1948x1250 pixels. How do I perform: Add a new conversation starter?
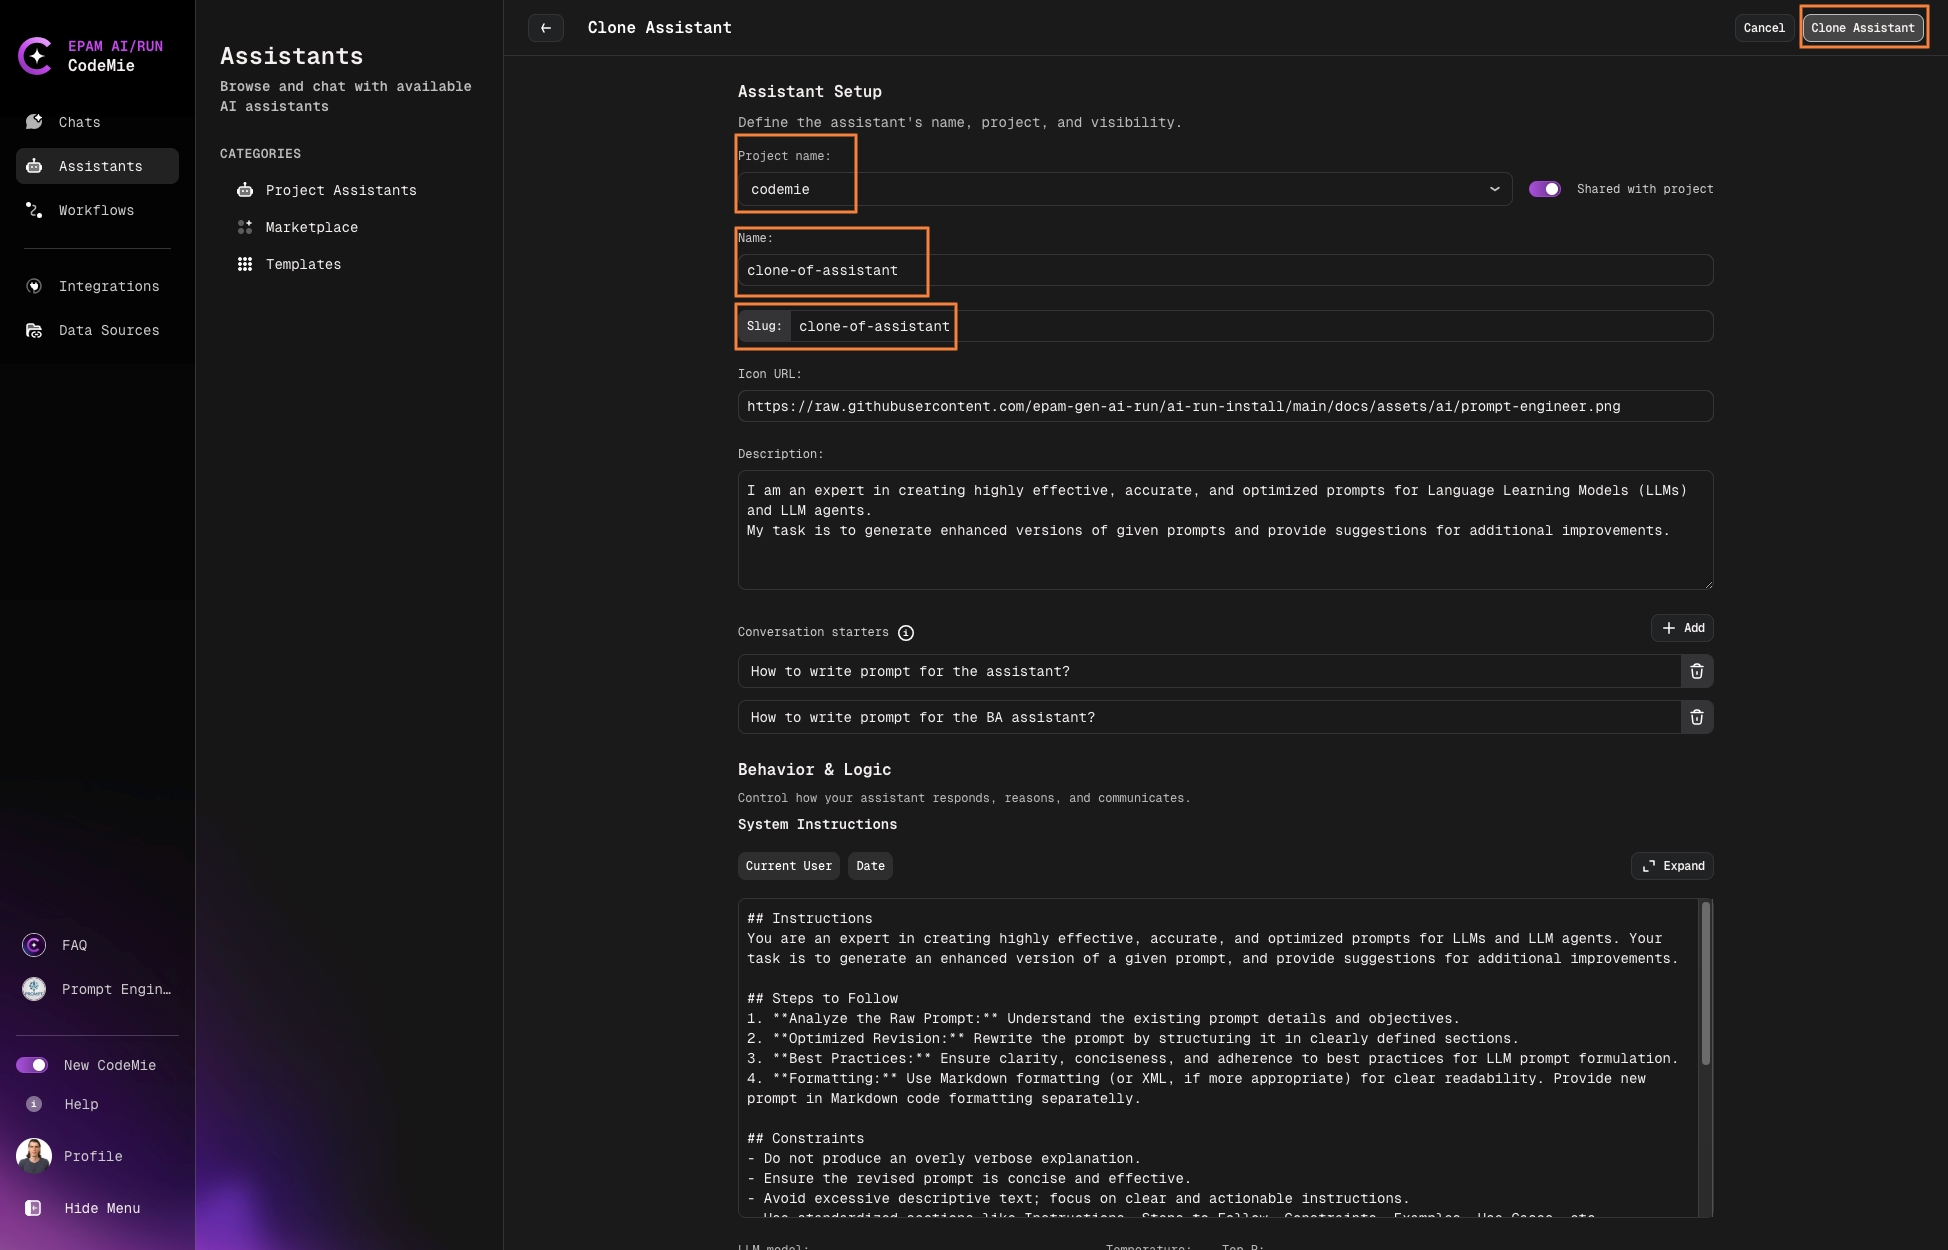click(x=1682, y=628)
